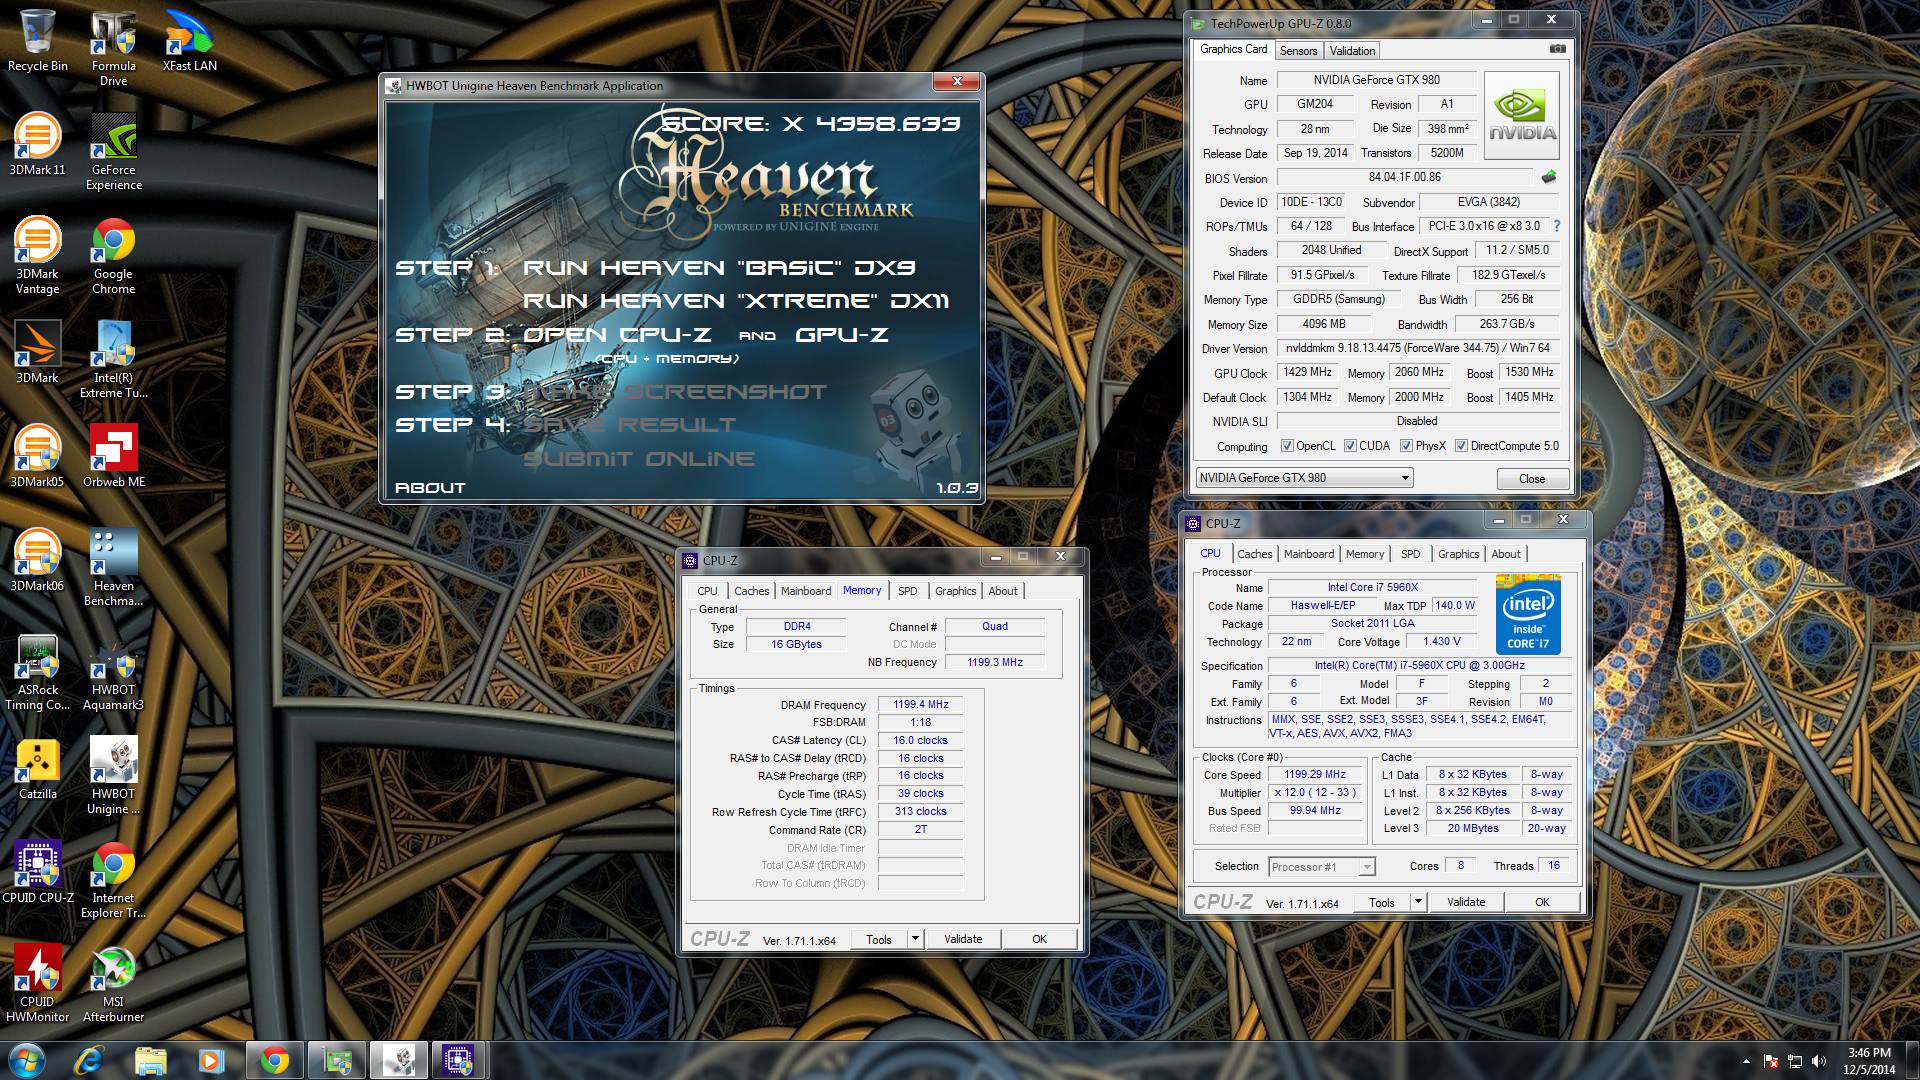This screenshot has width=1920, height=1080.
Task: Click Tools in the CPU-Z processor window
Action: (1382, 902)
